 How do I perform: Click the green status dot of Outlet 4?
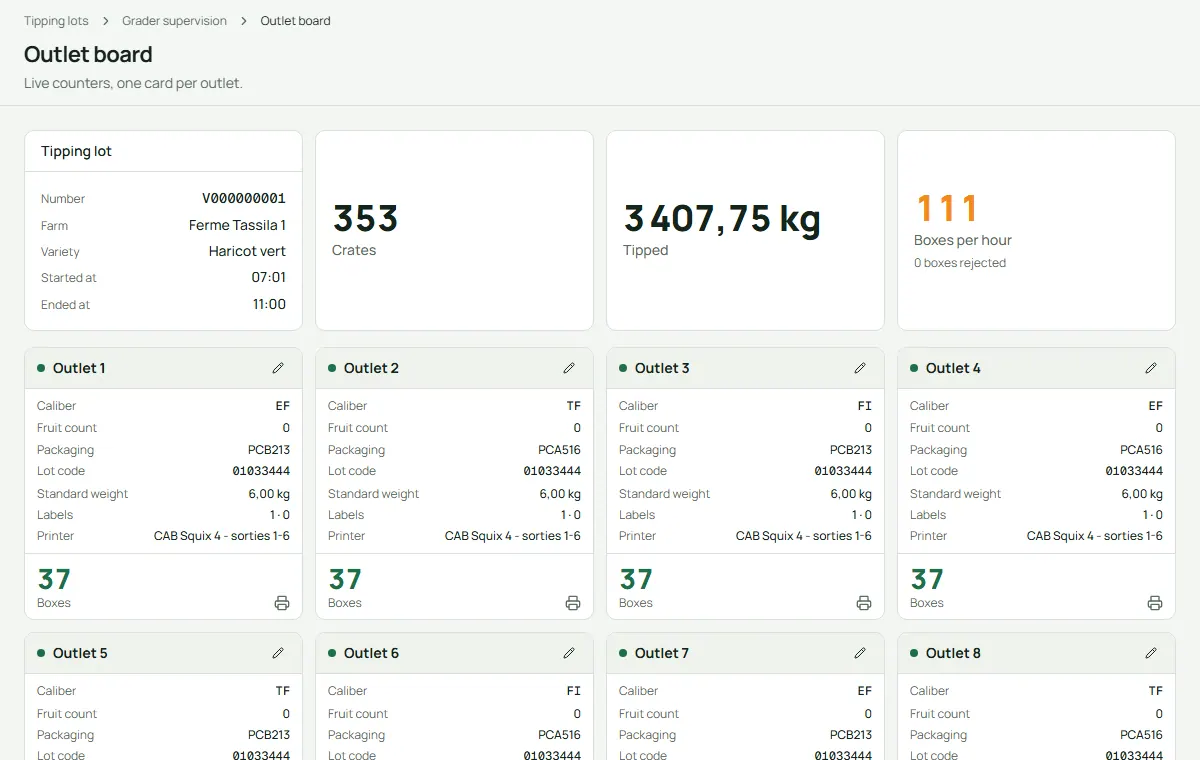914,368
